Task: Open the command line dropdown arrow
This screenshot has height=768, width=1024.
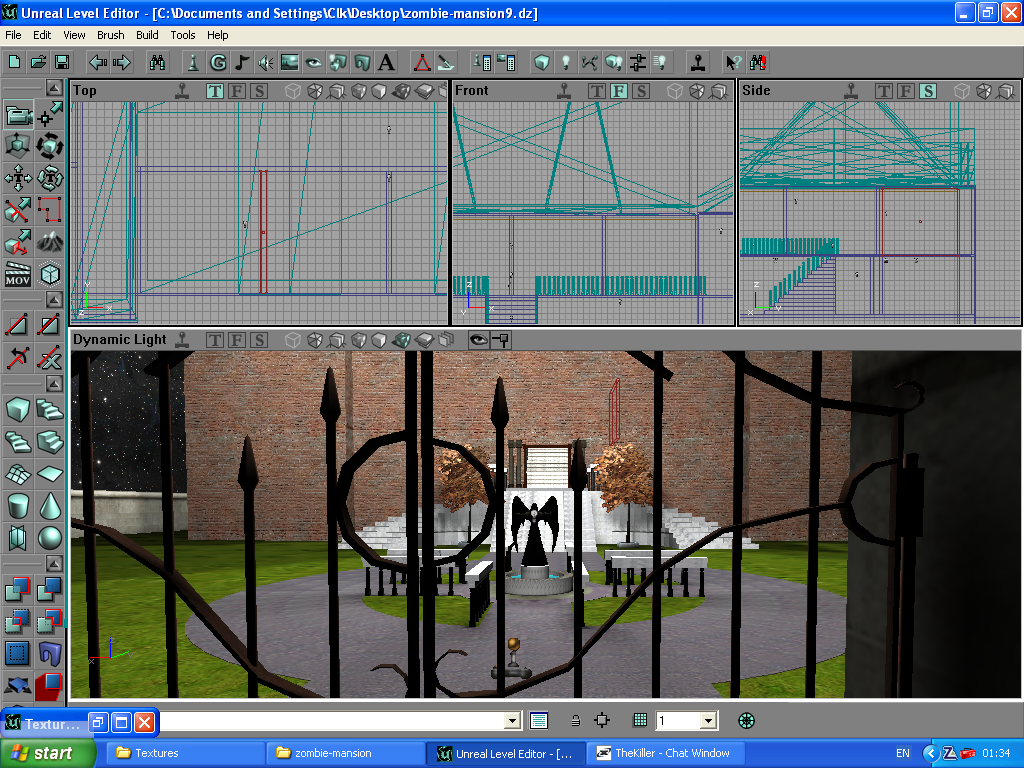Action: coord(513,720)
